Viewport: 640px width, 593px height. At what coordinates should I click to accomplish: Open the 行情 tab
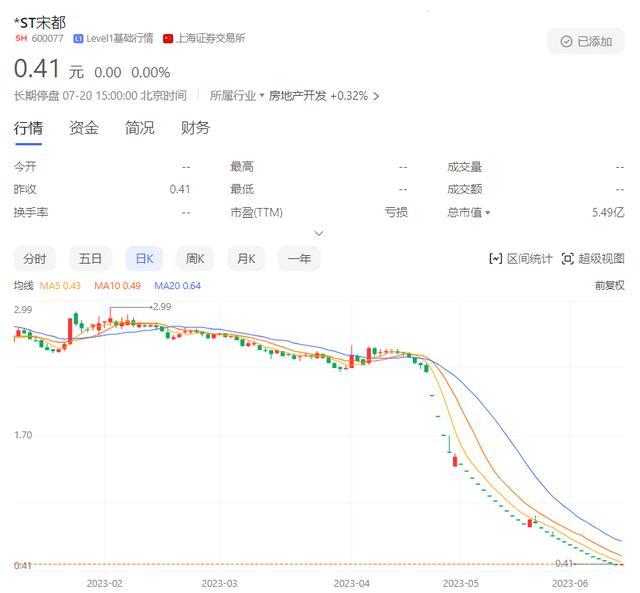[x=28, y=128]
